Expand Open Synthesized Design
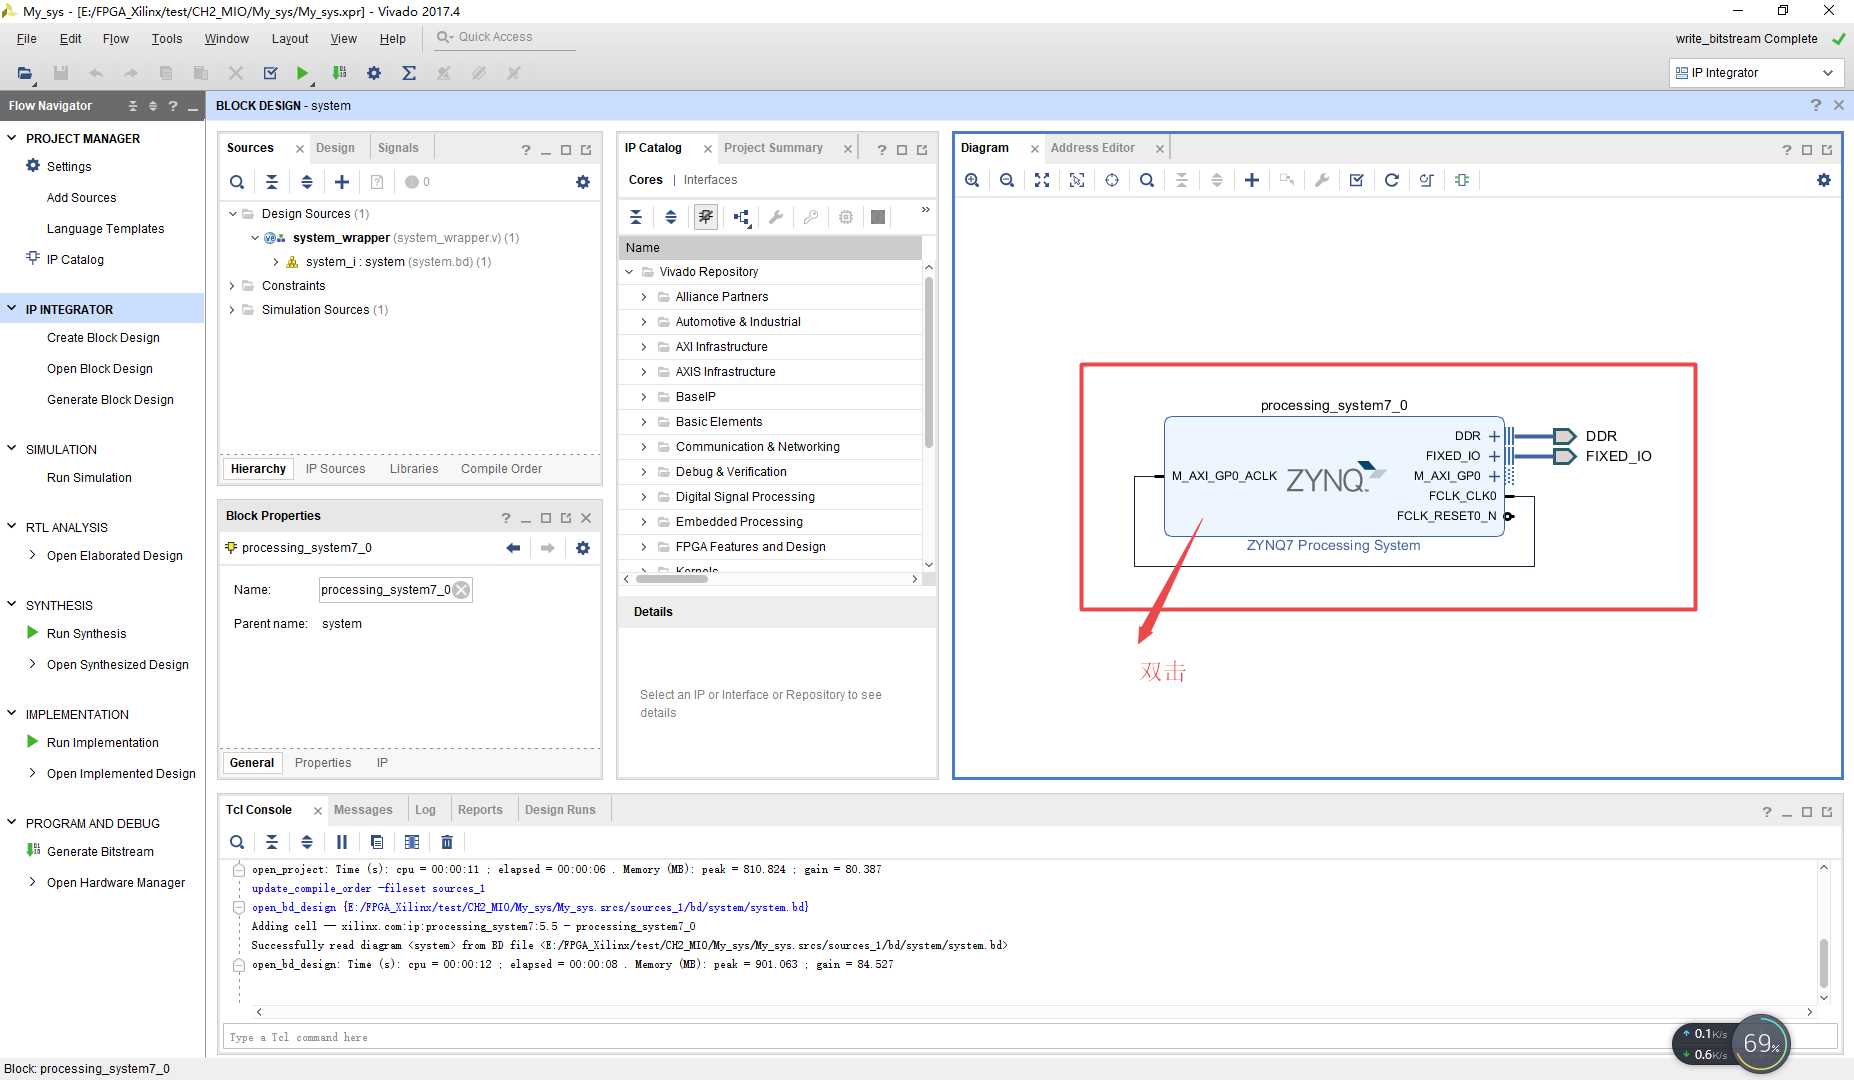Image resolution: width=1854 pixels, height=1080 pixels. tap(33, 664)
